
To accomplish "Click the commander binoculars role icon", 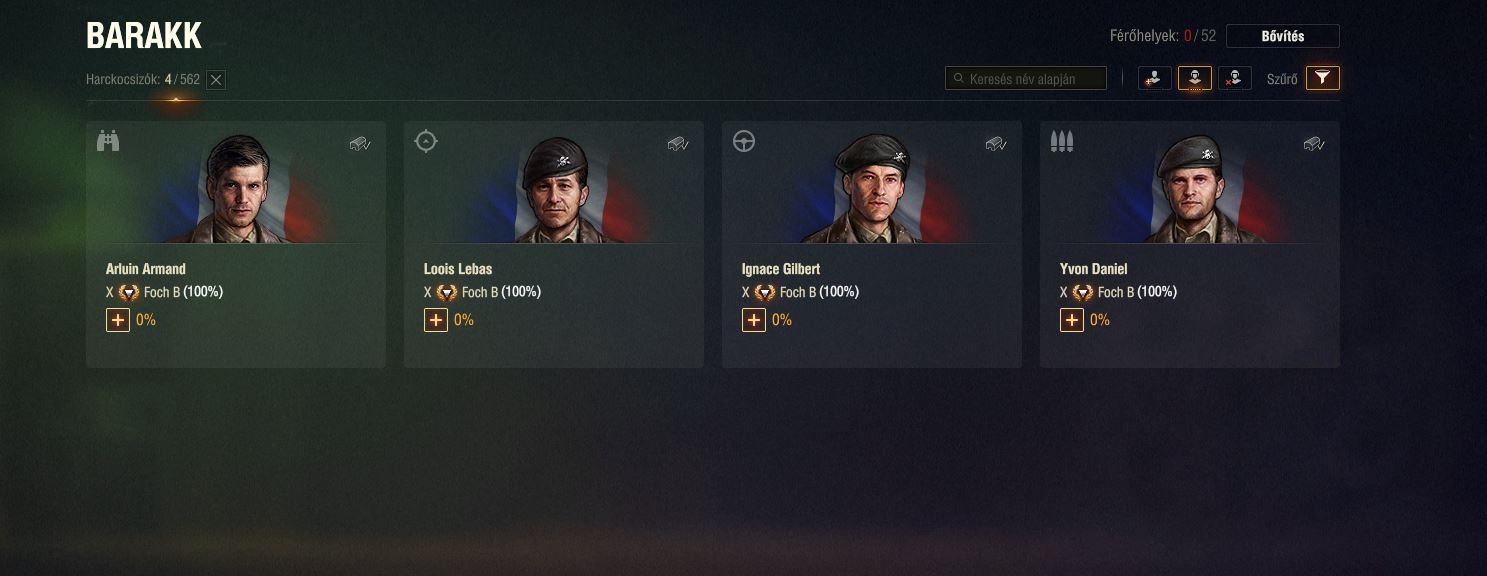I will click(x=108, y=141).
